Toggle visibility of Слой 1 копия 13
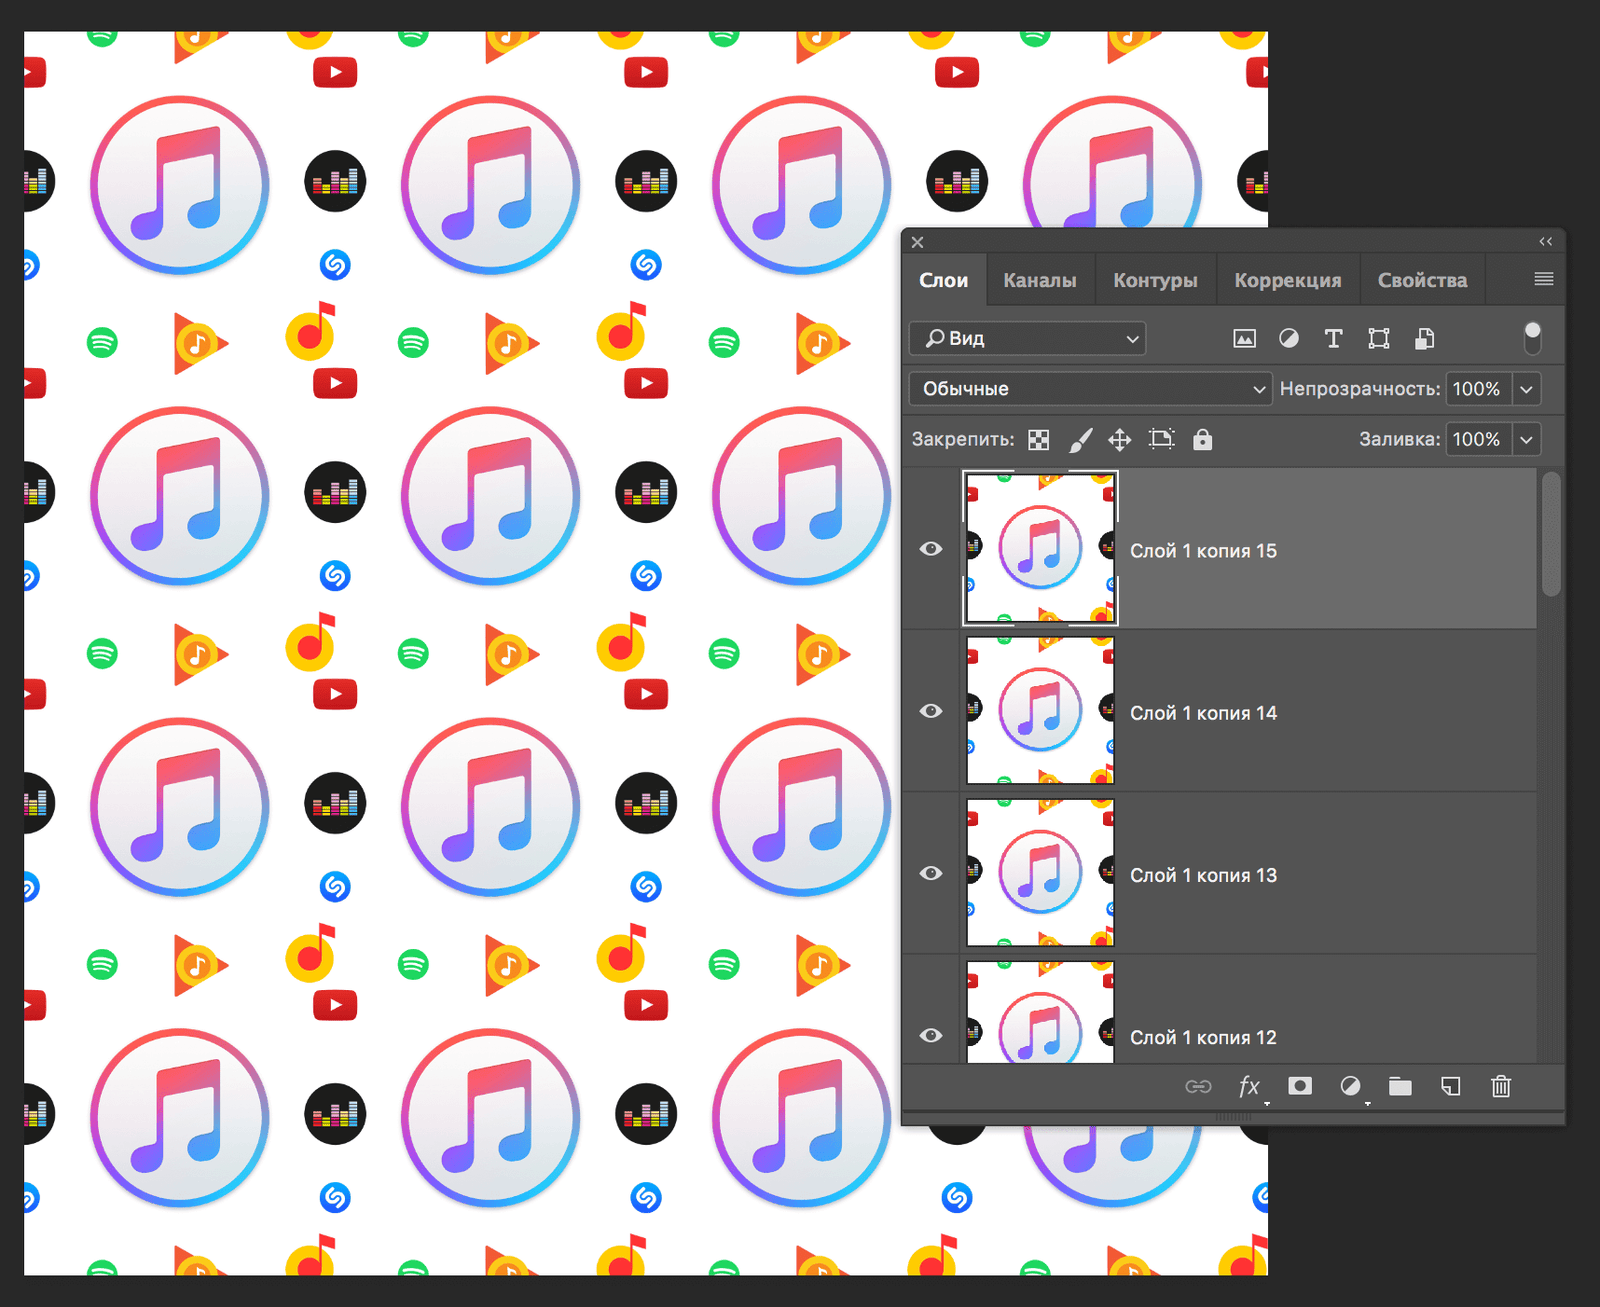1600x1307 pixels. pos(931,873)
